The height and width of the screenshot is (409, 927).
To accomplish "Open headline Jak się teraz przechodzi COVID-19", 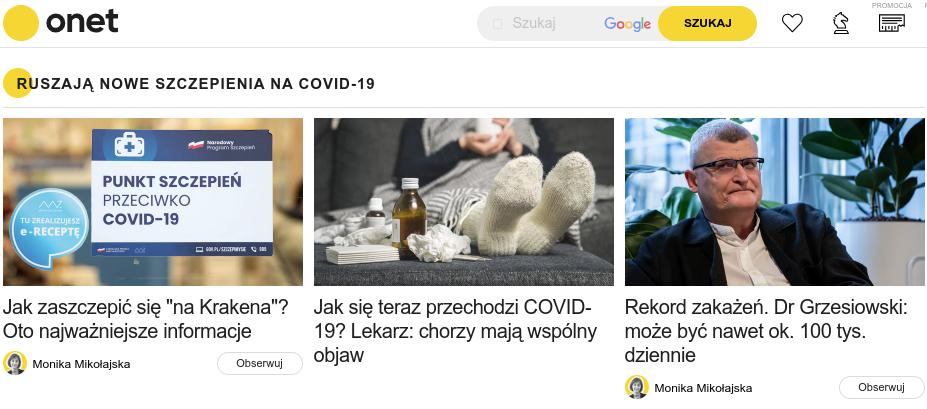I will pyautogui.click(x=455, y=331).
